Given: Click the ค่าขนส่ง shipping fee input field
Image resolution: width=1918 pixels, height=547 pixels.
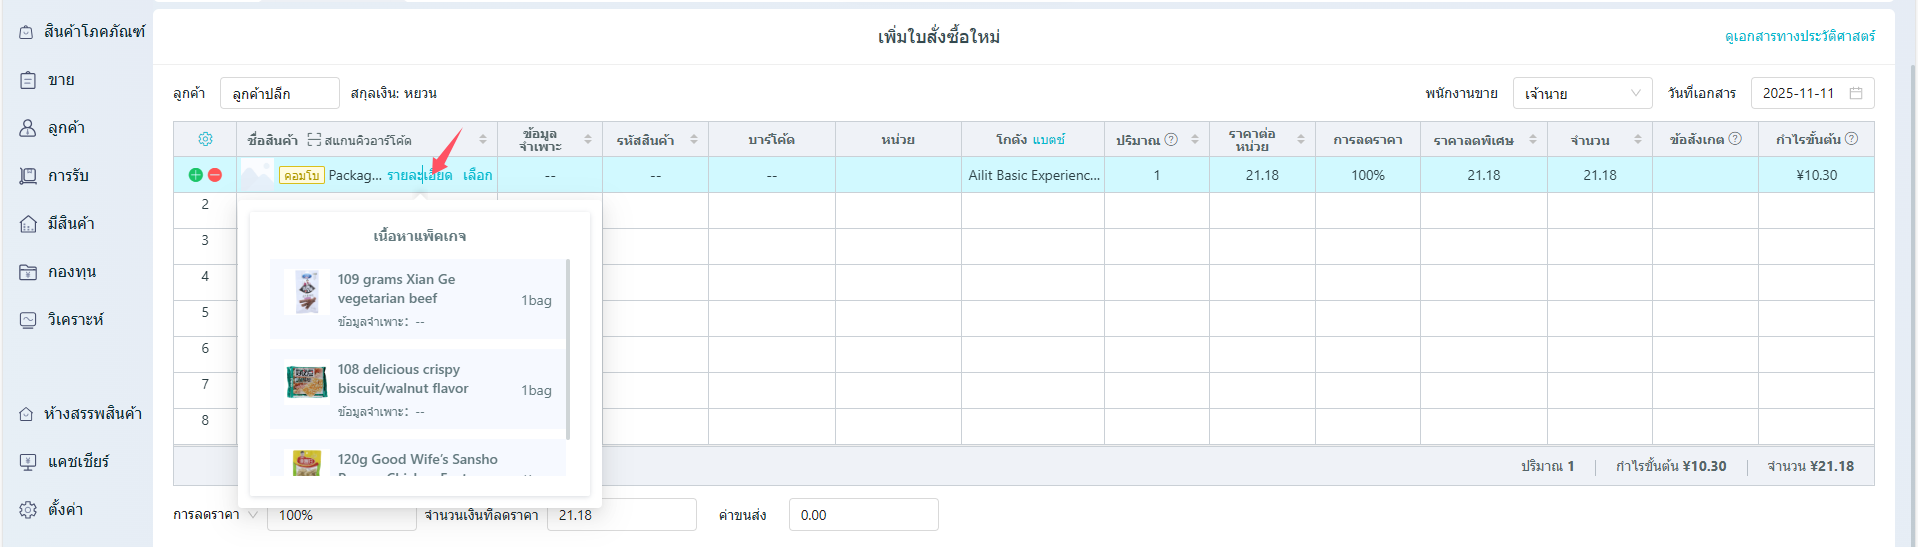Looking at the screenshot, I should coord(863,515).
